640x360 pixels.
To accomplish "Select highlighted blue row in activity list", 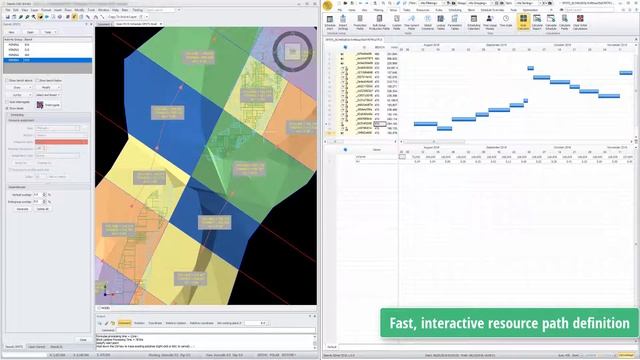I will click(48, 60).
